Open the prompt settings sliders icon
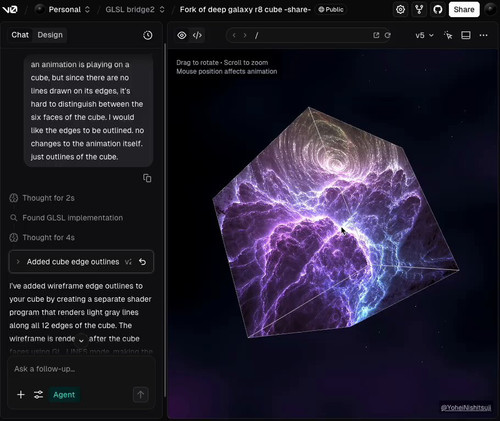This screenshot has width=500, height=421. [39, 395]
